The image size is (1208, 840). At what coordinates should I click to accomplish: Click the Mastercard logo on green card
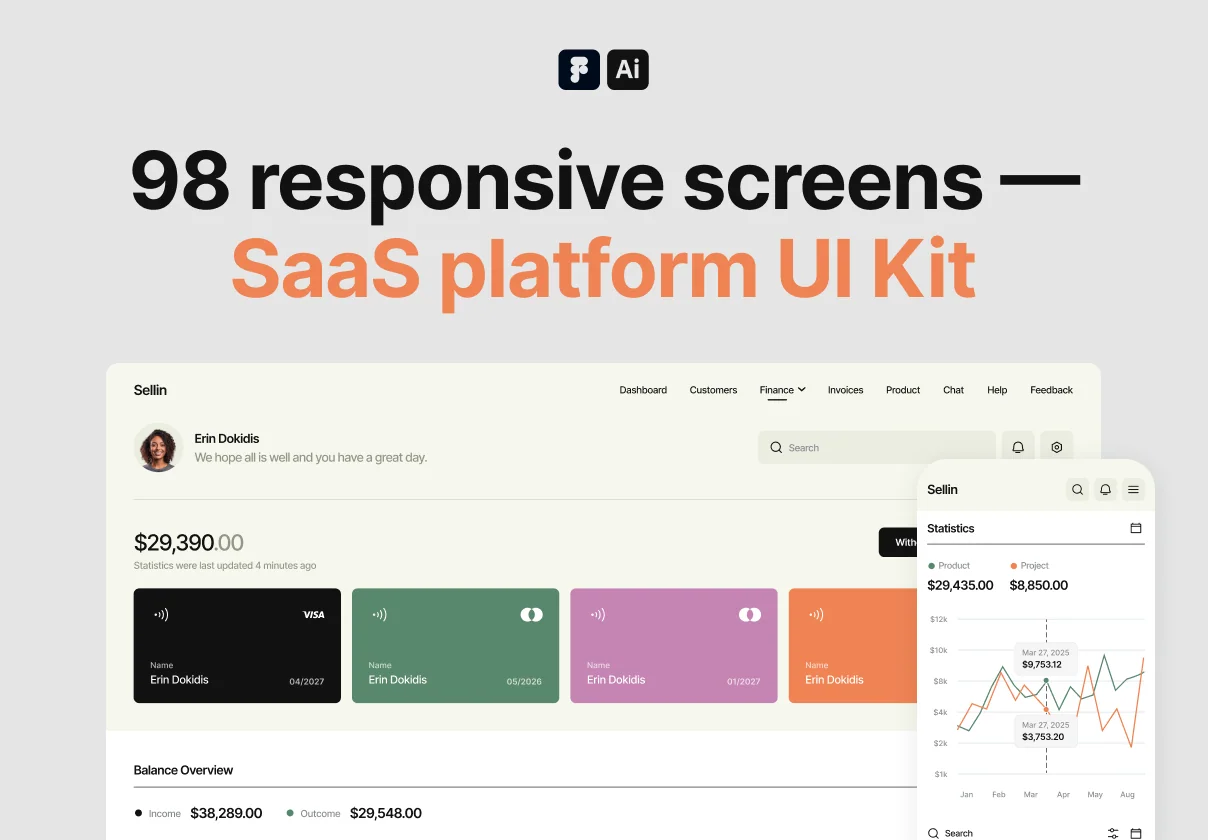pos(532,614)
